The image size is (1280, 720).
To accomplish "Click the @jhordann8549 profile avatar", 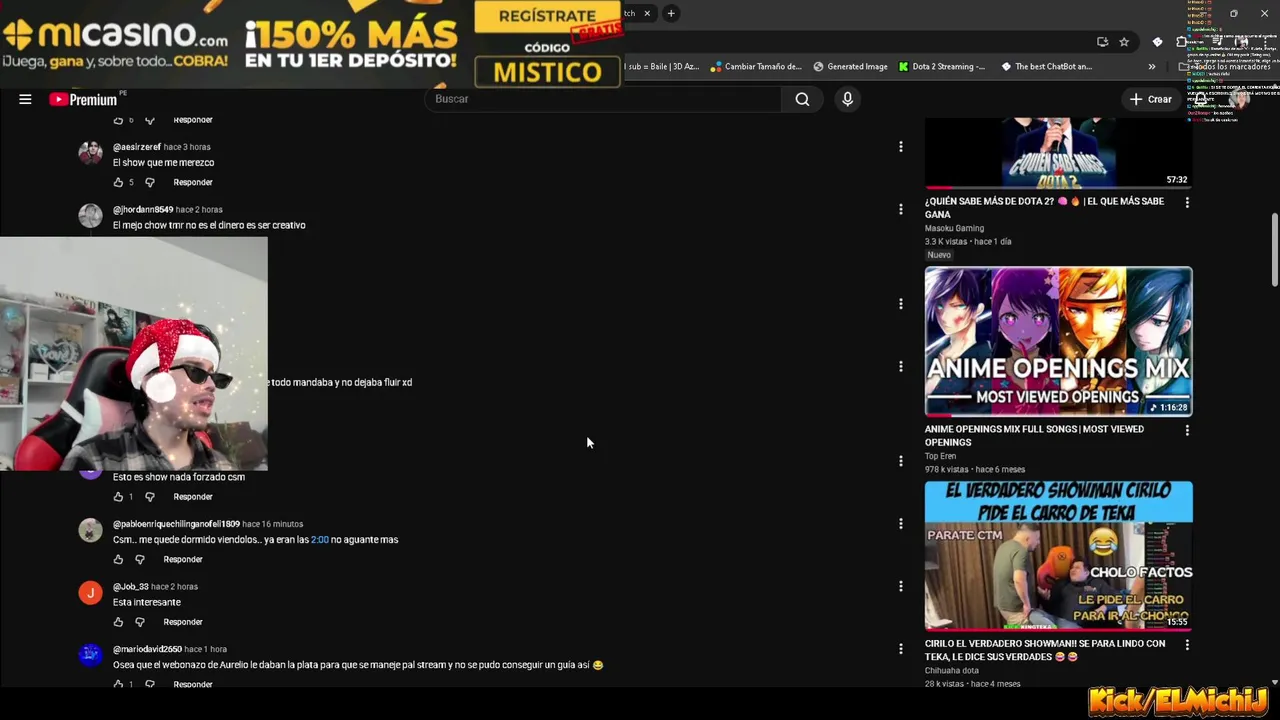I will 91,216.
